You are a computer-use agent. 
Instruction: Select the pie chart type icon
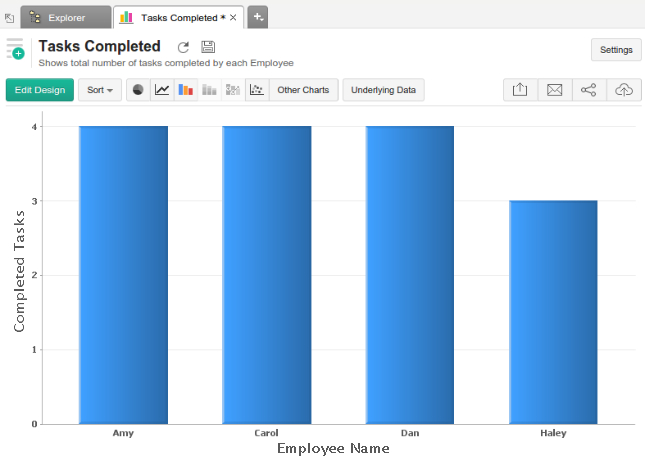click(x=138, y=90)
